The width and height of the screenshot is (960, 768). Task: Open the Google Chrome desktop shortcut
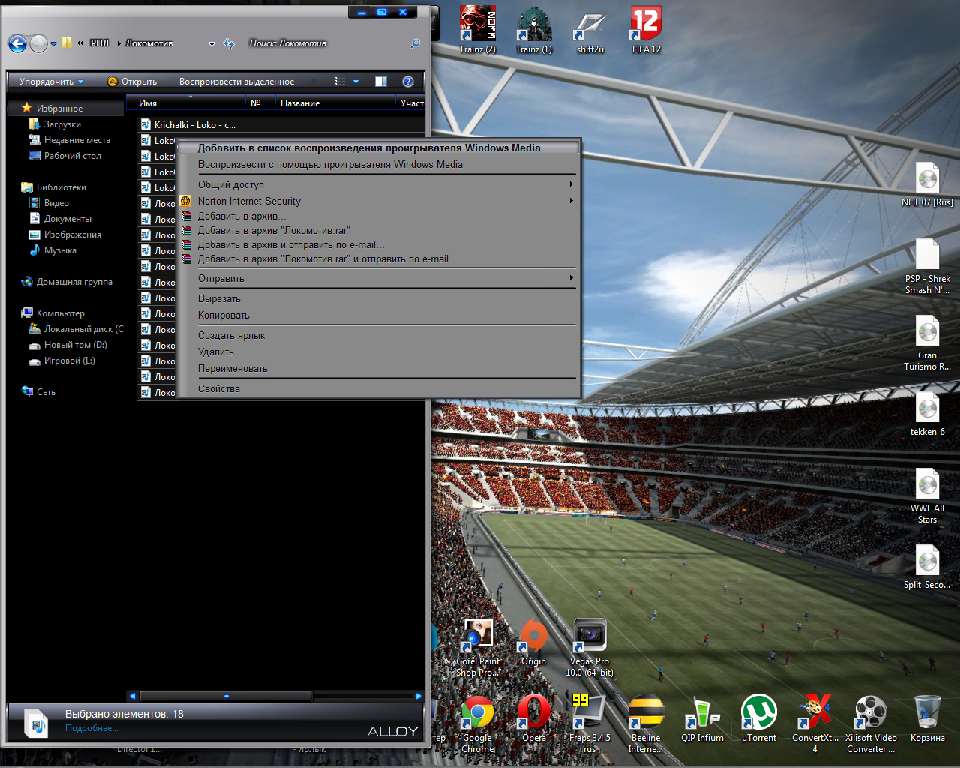[478, 714]
